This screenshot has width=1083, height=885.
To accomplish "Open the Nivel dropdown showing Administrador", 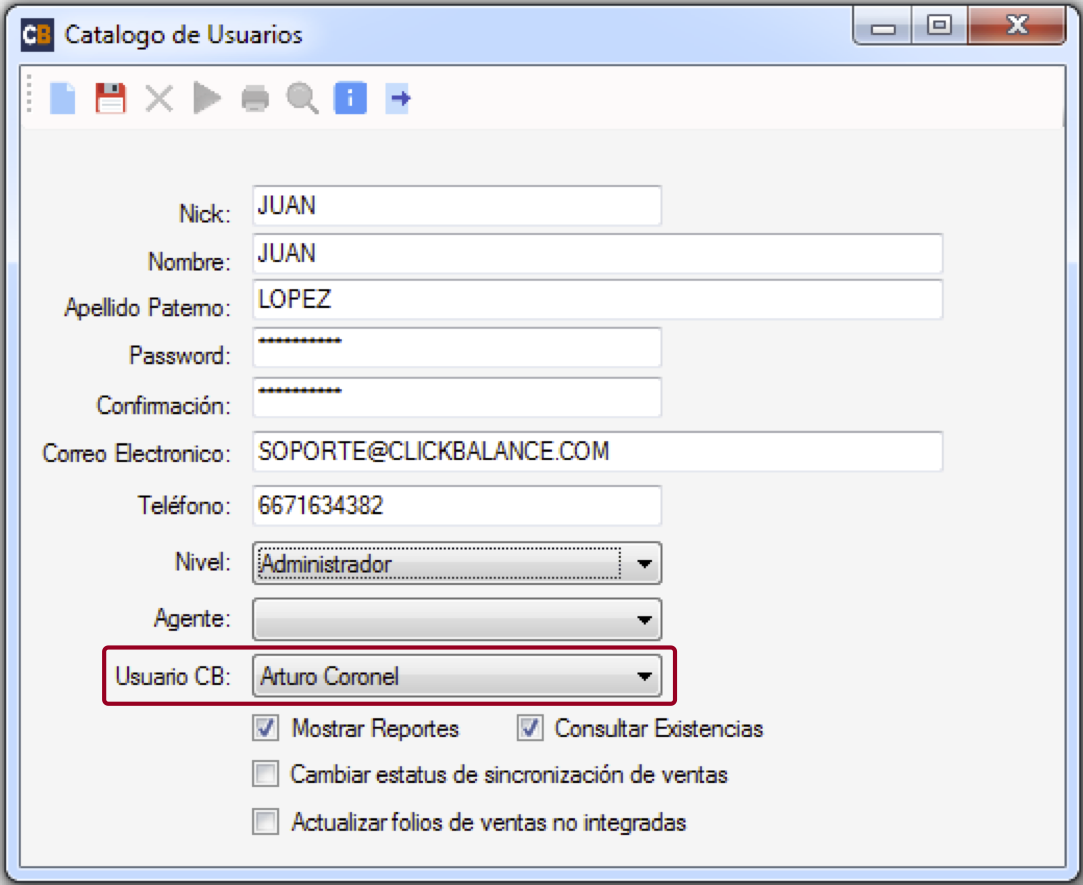I will coord(457,563).
